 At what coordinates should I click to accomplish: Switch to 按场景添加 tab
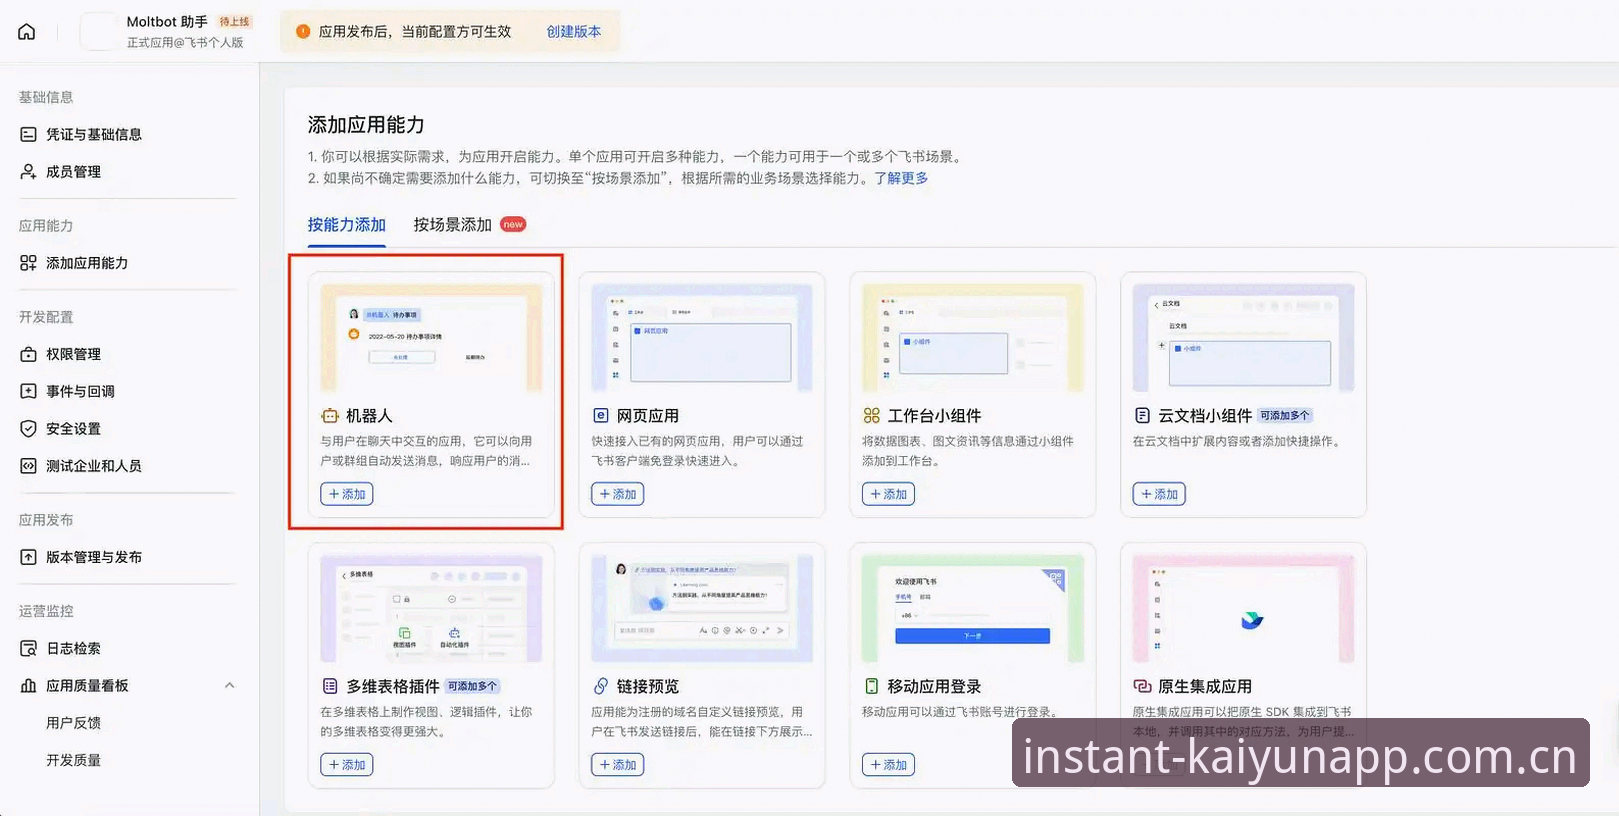coord(453,225)
